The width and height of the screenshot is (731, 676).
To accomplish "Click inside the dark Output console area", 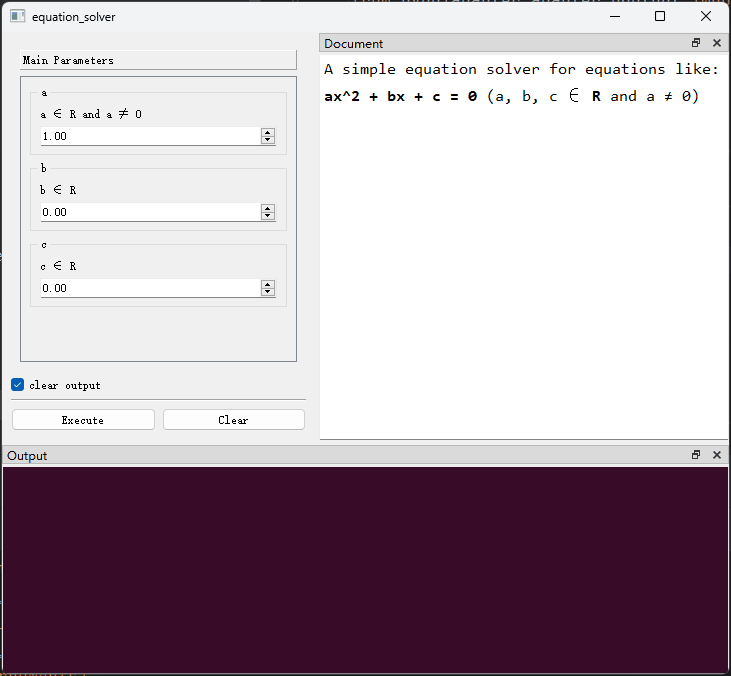I will pos(365,568).
